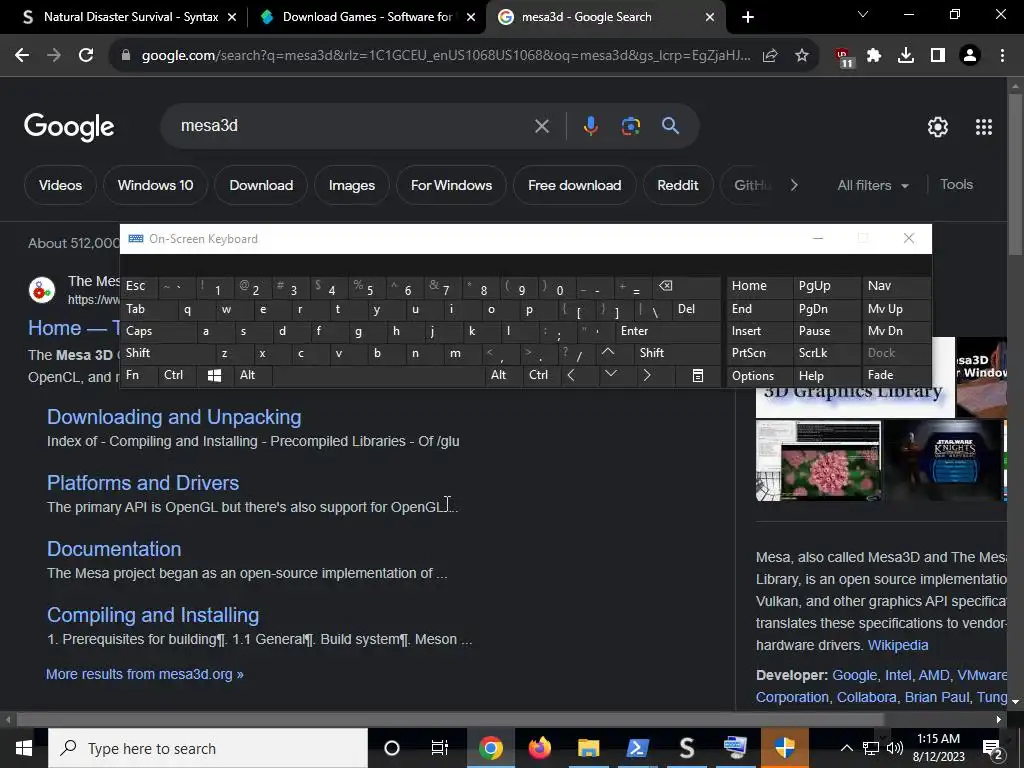This screenshot has height=768, width=1024.
Task: Toggle the Fade key on On-Screen Keyboard
Action: tap(896, 376)
